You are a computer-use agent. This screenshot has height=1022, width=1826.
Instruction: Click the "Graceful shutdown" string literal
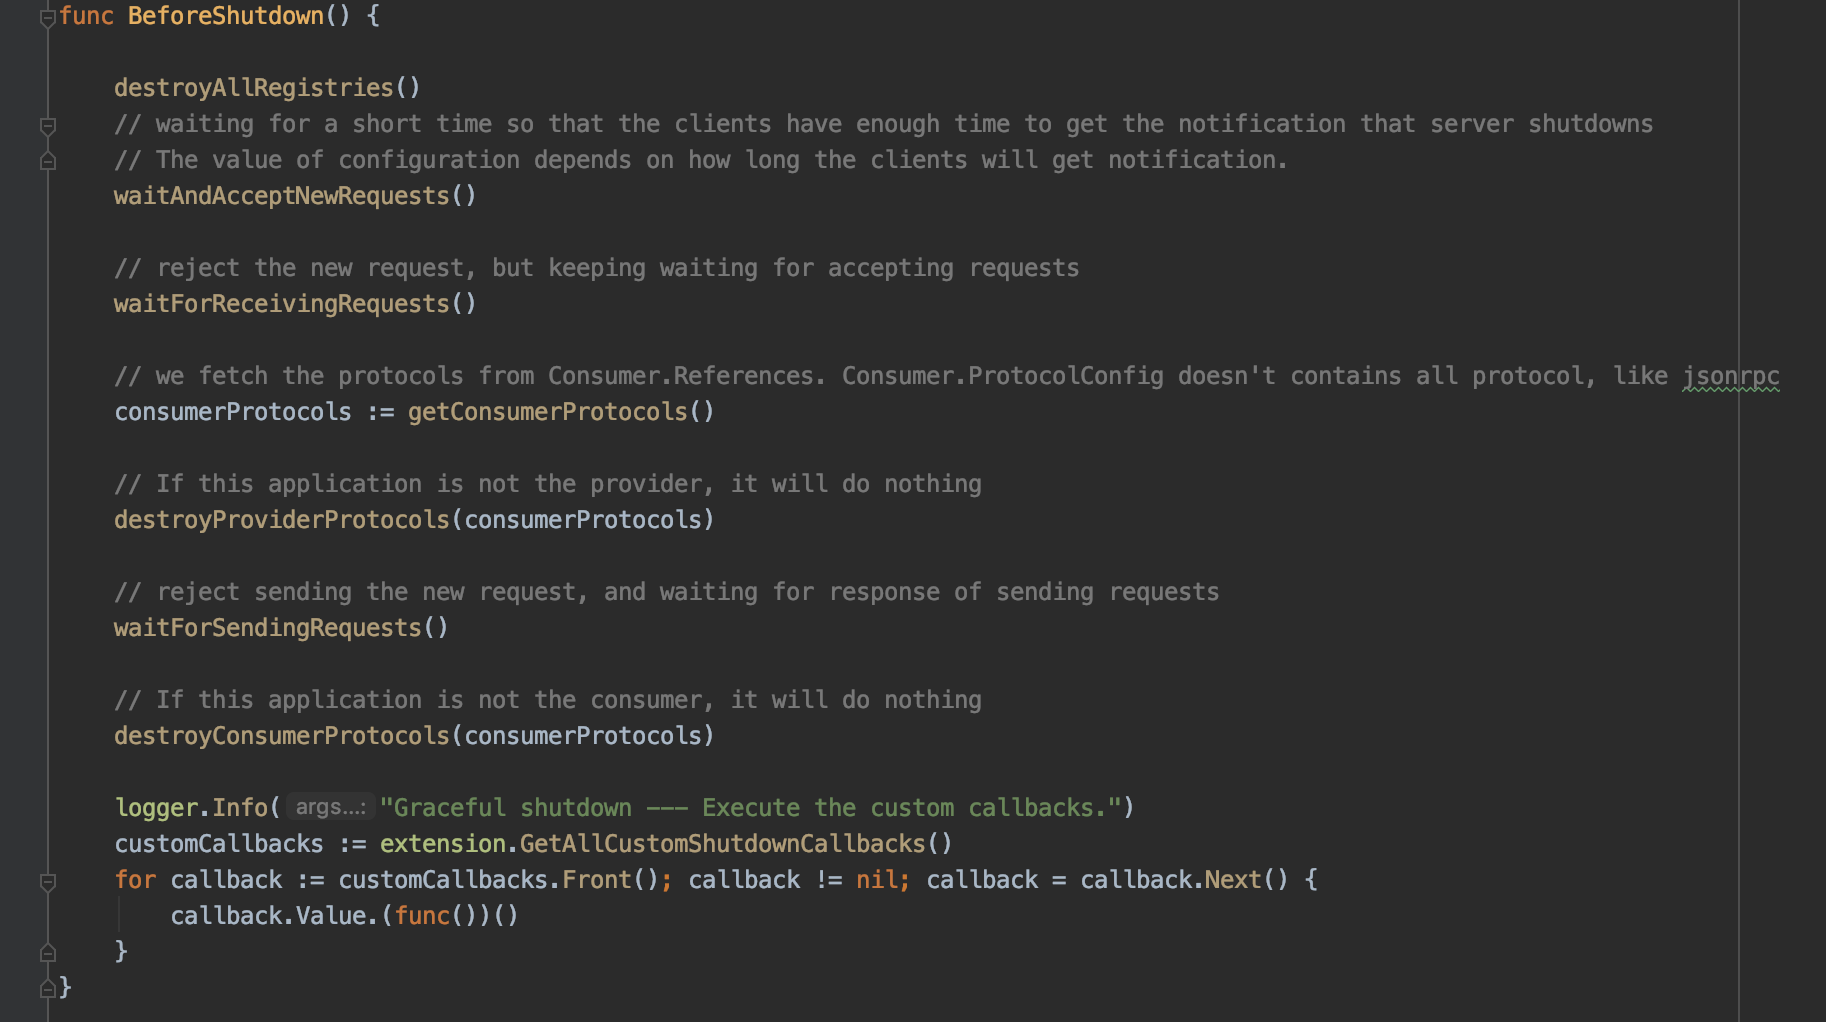click(x=750, y=808)
